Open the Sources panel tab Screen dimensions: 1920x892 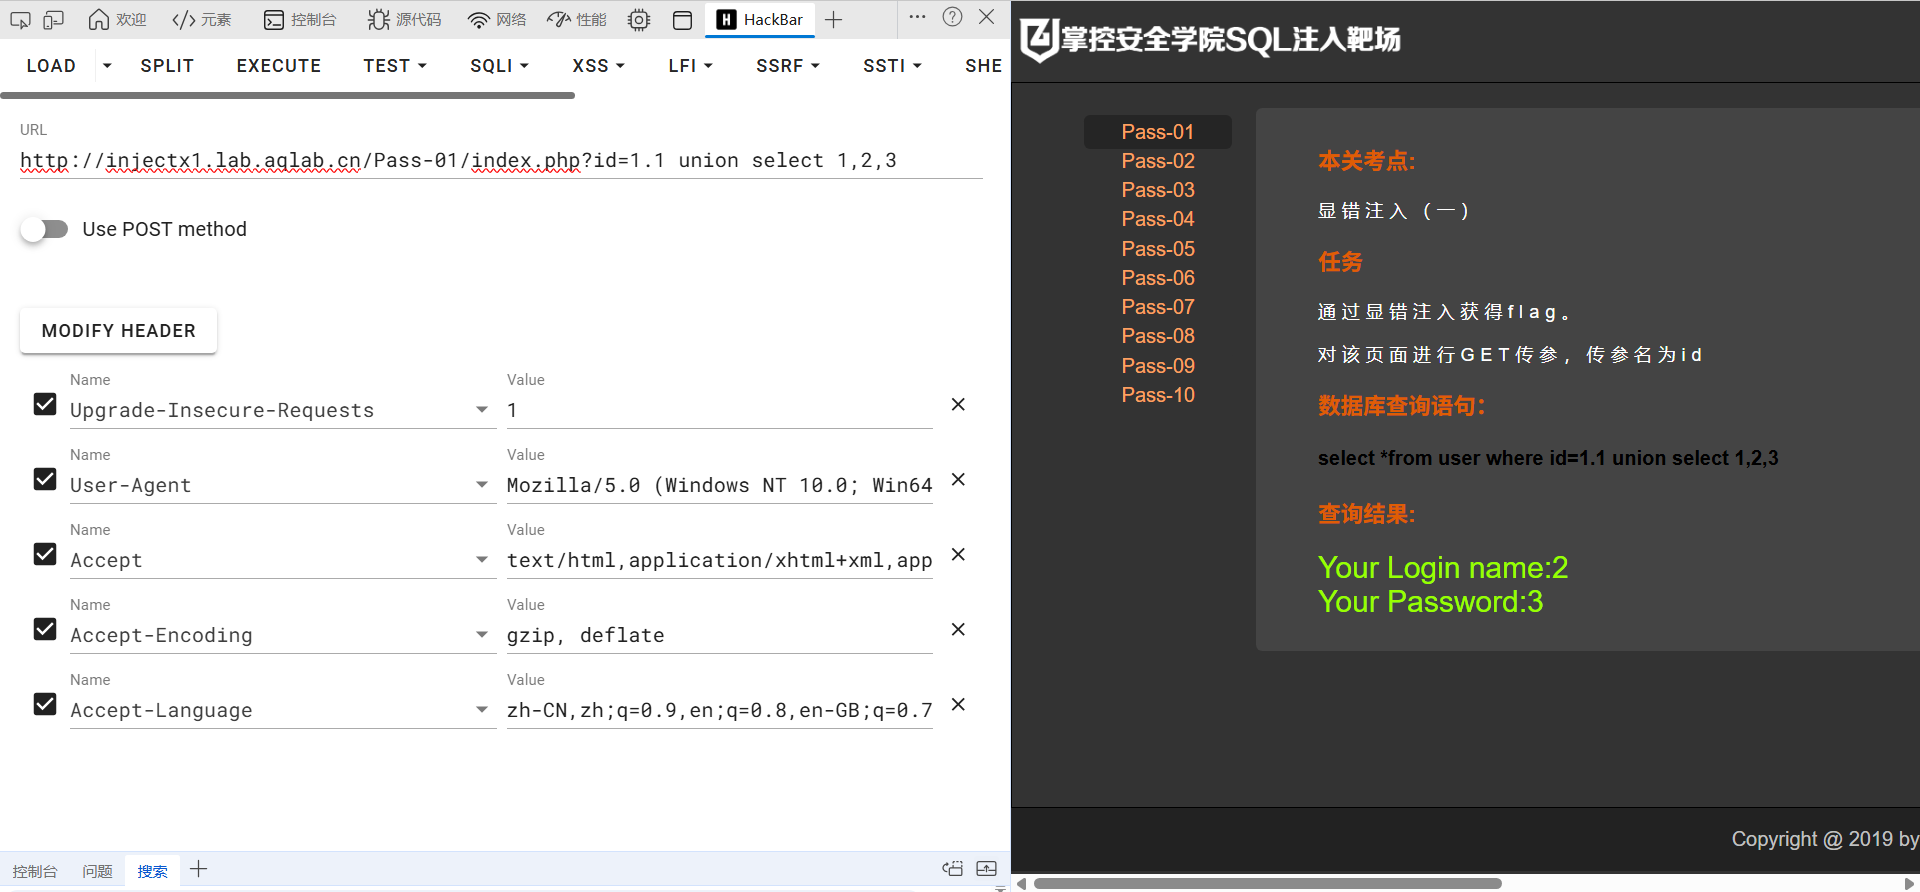[x=404, y=19]
